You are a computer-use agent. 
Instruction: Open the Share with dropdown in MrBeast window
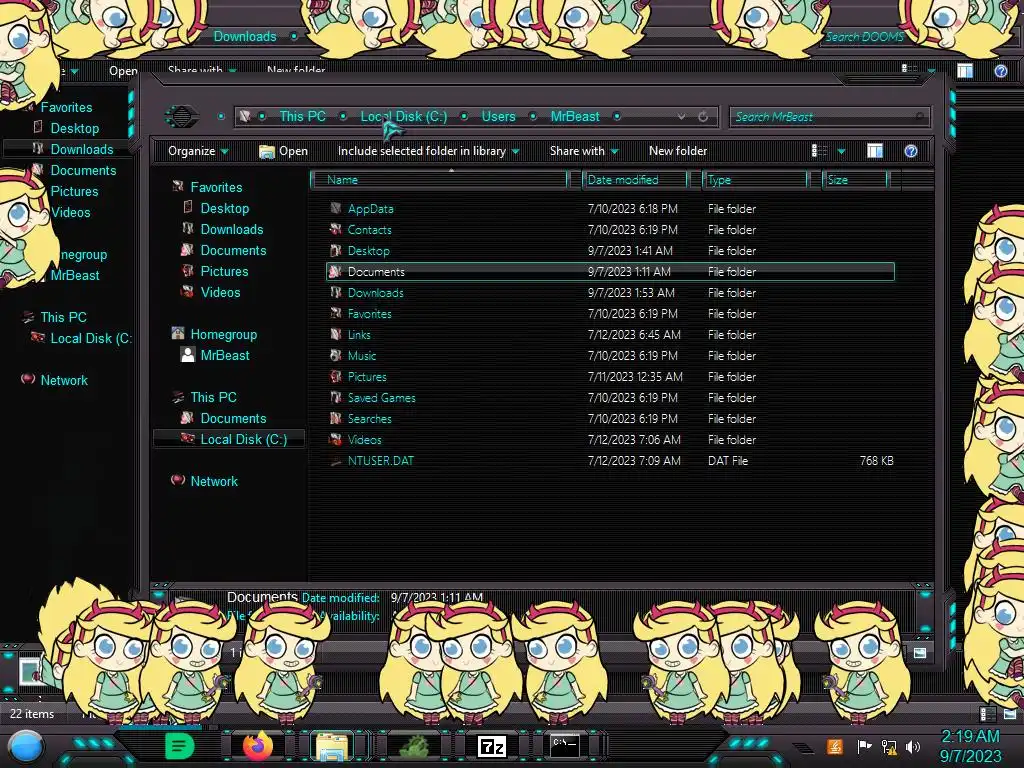584,151
